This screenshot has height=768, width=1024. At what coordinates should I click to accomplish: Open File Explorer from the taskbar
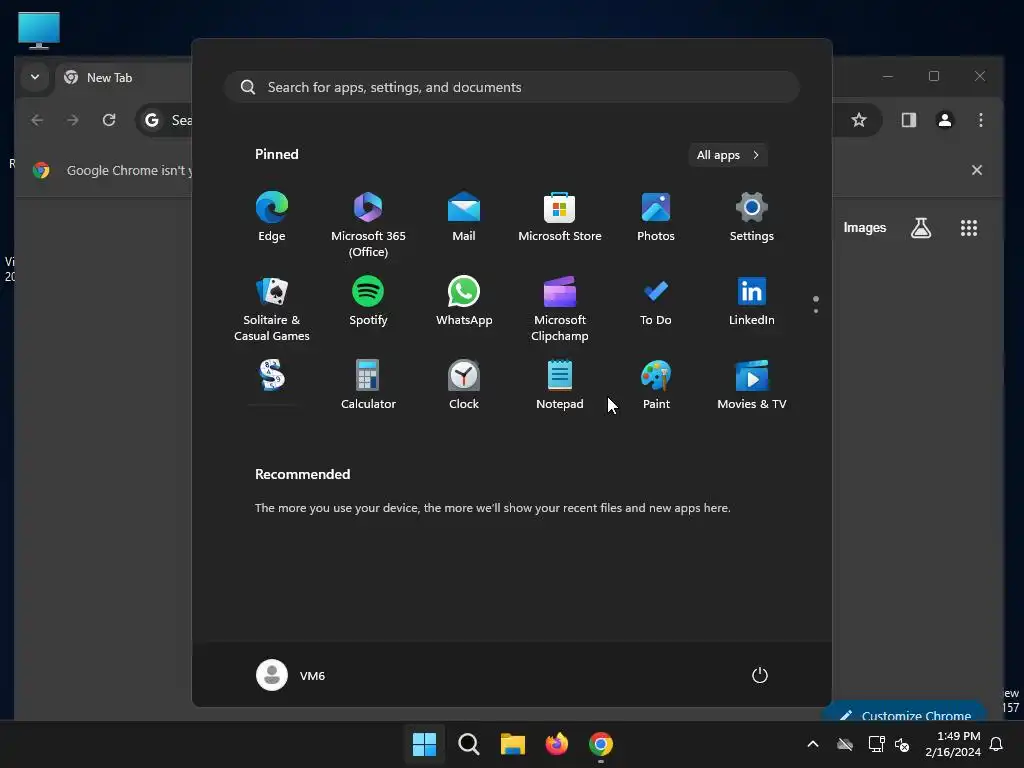point(513,744)
